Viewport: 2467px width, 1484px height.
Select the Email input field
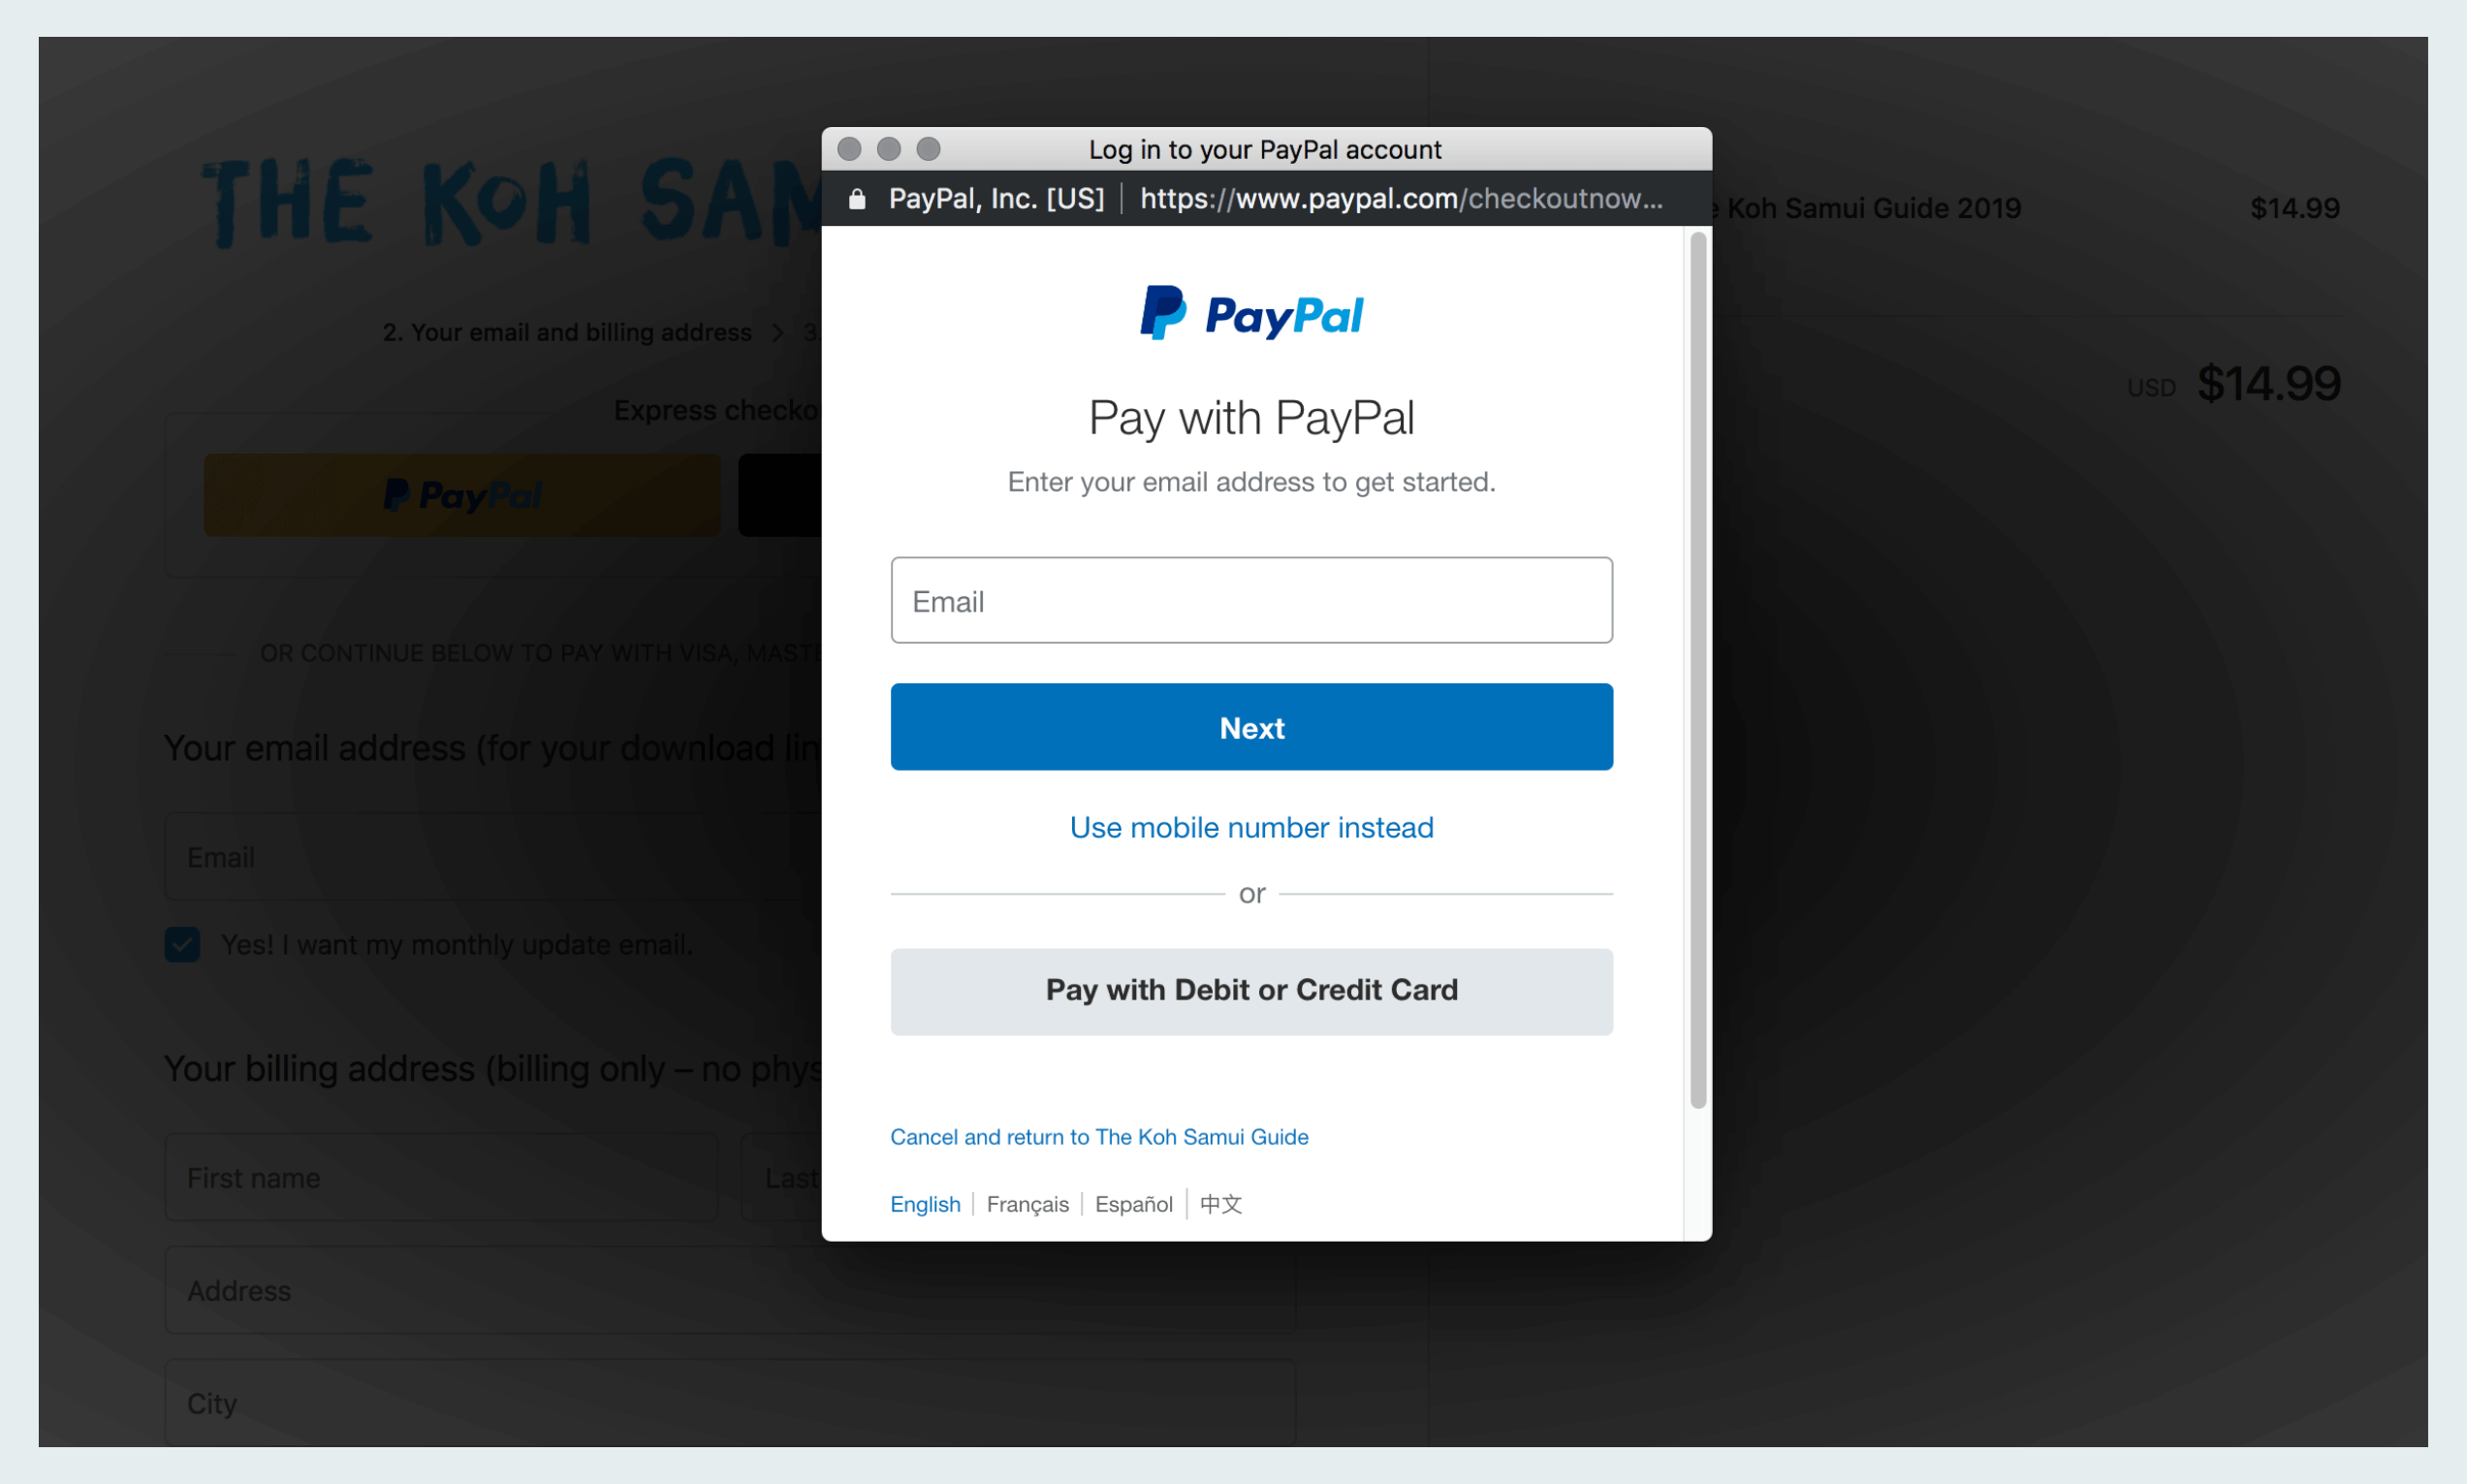pos(1251,599)
